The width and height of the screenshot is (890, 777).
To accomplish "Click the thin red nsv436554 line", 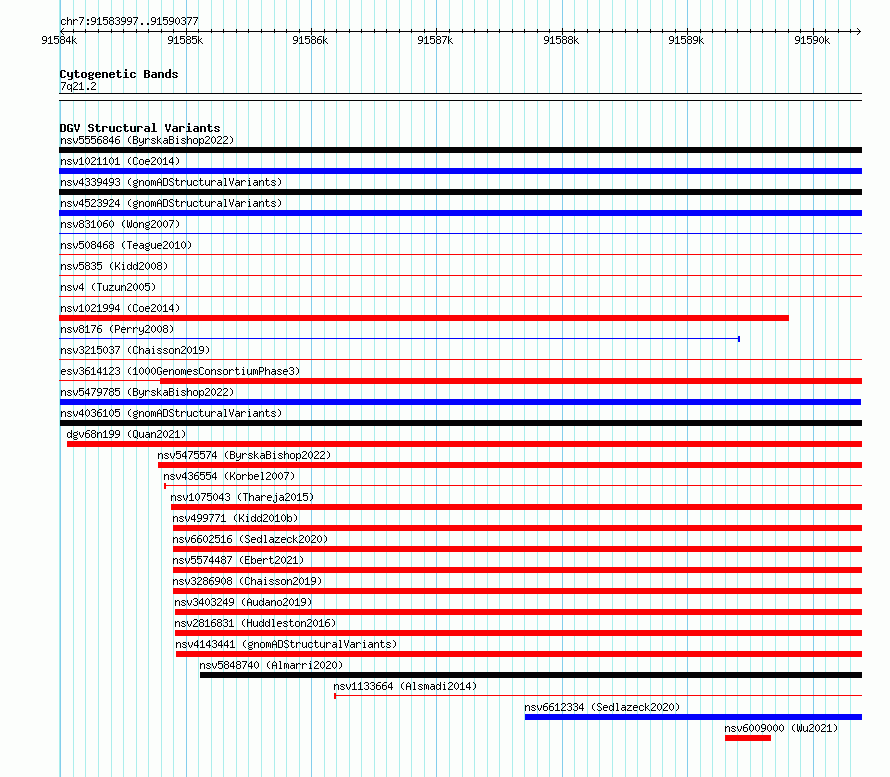I will [x=513, y=486].
